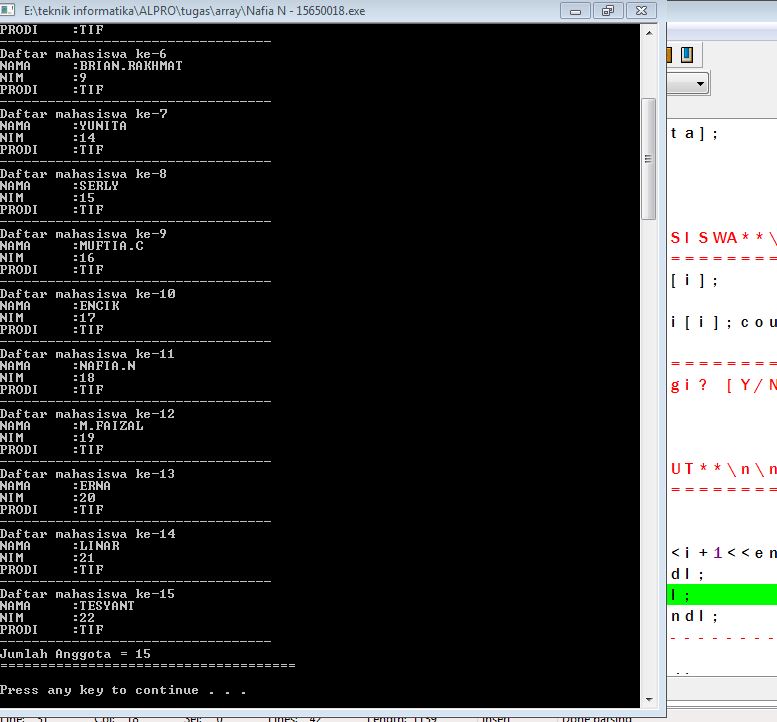Click the 'UT**\n\n' string in code editor
Screen dimensions: 777x722
723,469
